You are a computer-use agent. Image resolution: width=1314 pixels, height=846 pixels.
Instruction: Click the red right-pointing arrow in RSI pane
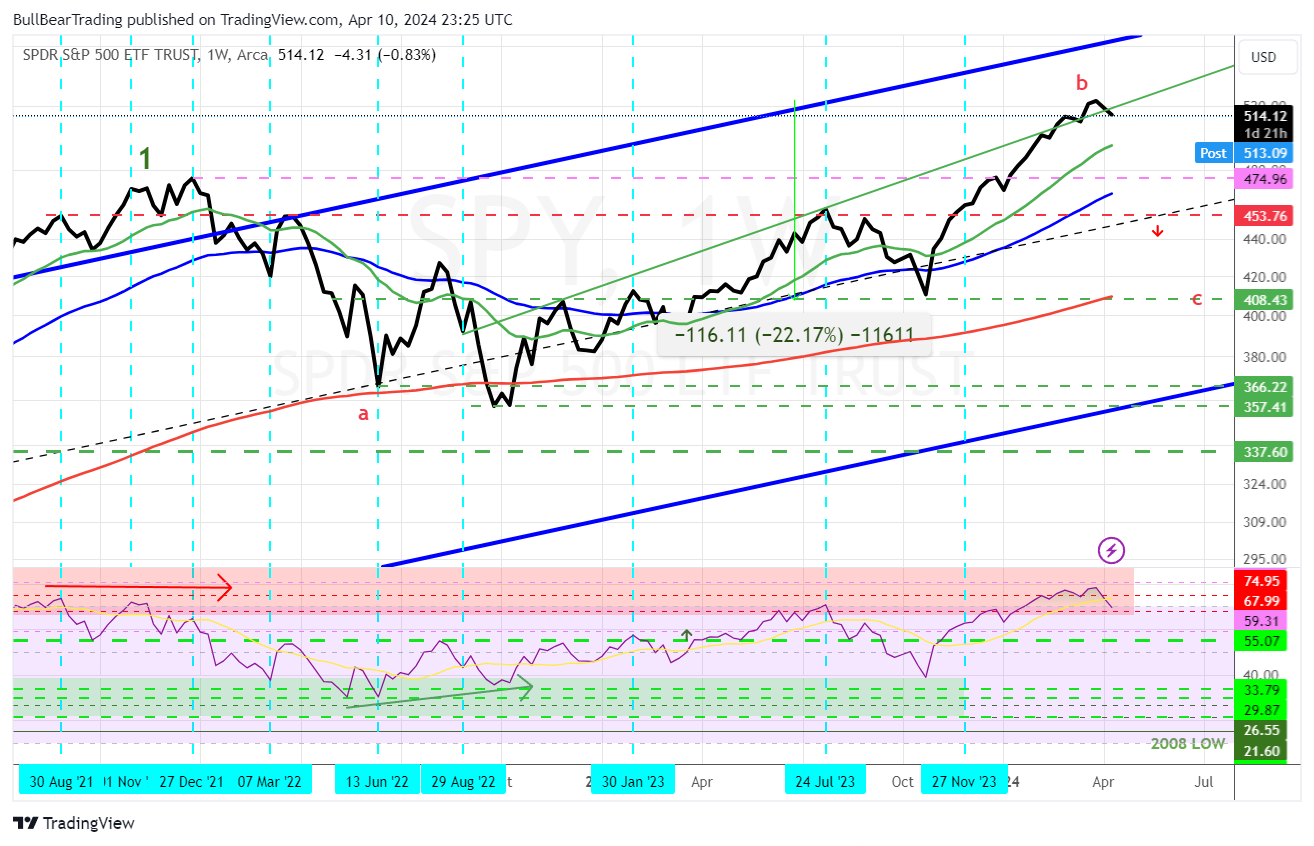pyautogui.click(x=139, y=587)
